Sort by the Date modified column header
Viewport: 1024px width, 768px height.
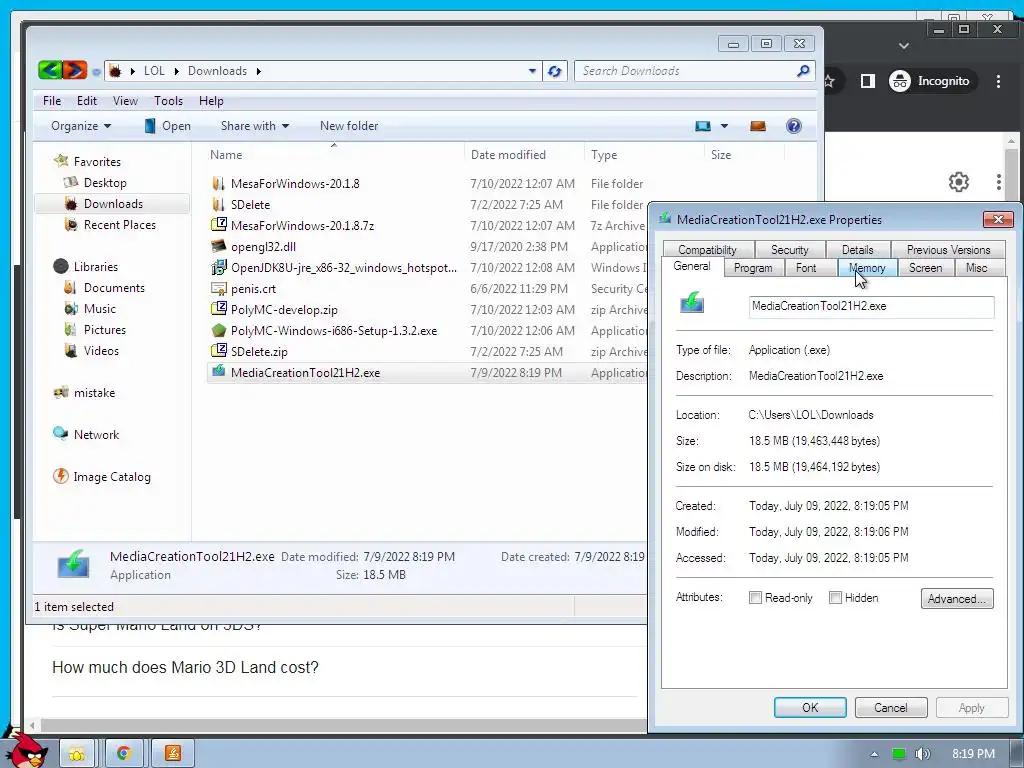click(508, 155)
